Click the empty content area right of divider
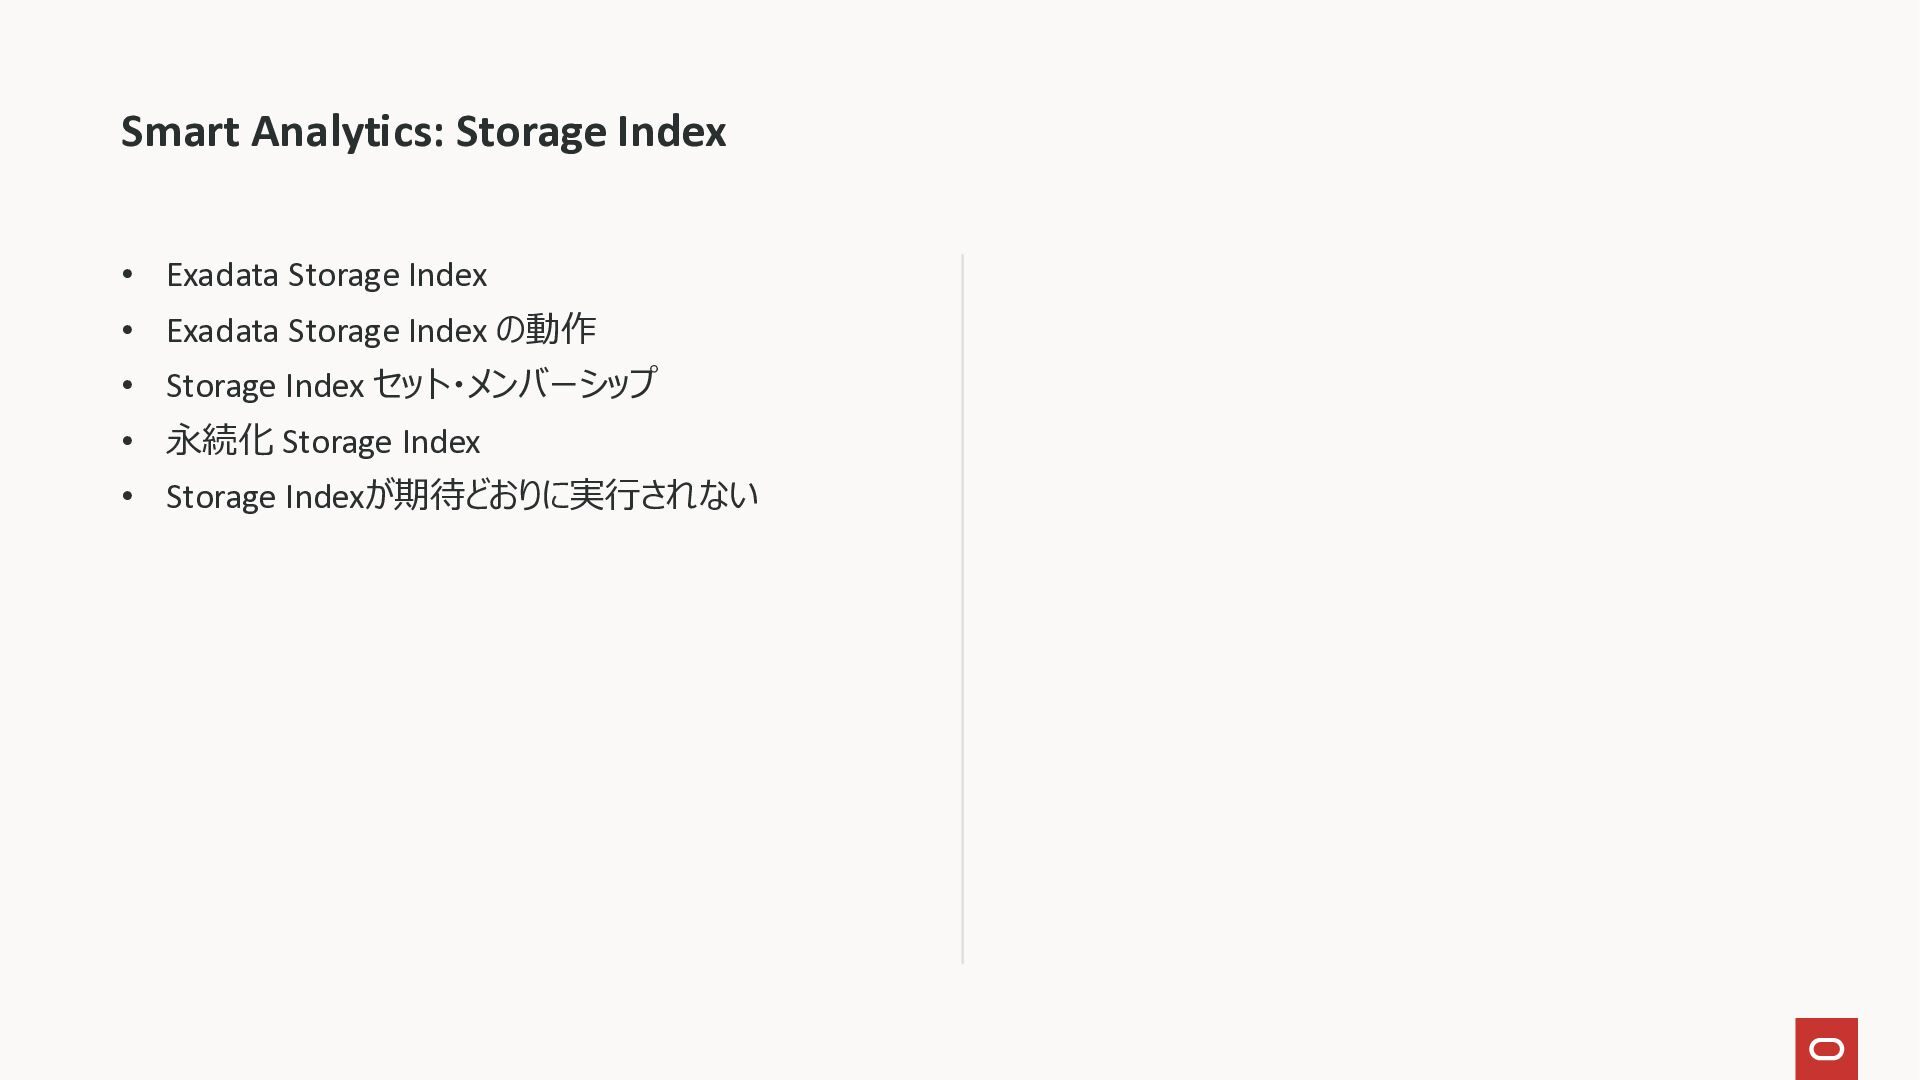Viewport: 1920px width, 1080px height. tap(1400, 600)
